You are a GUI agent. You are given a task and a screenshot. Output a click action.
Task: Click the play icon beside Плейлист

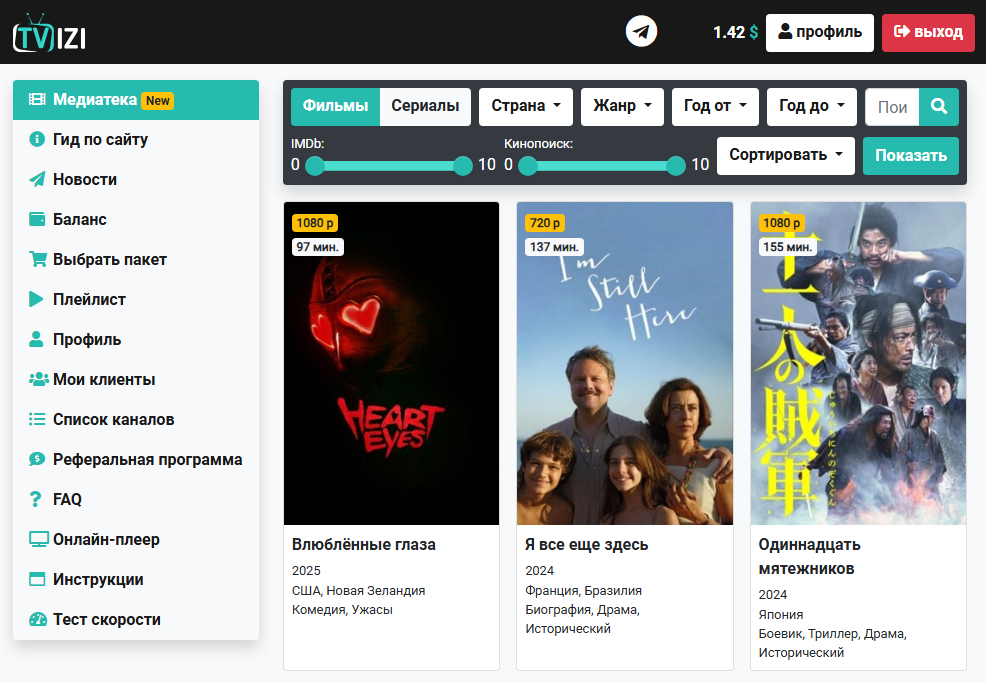pos(36,299)
